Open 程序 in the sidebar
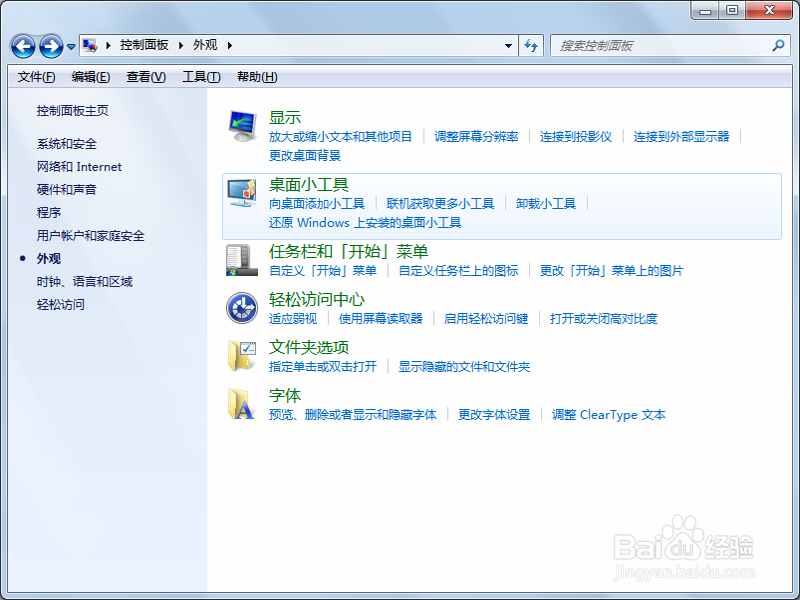 (x=49, y=213)
